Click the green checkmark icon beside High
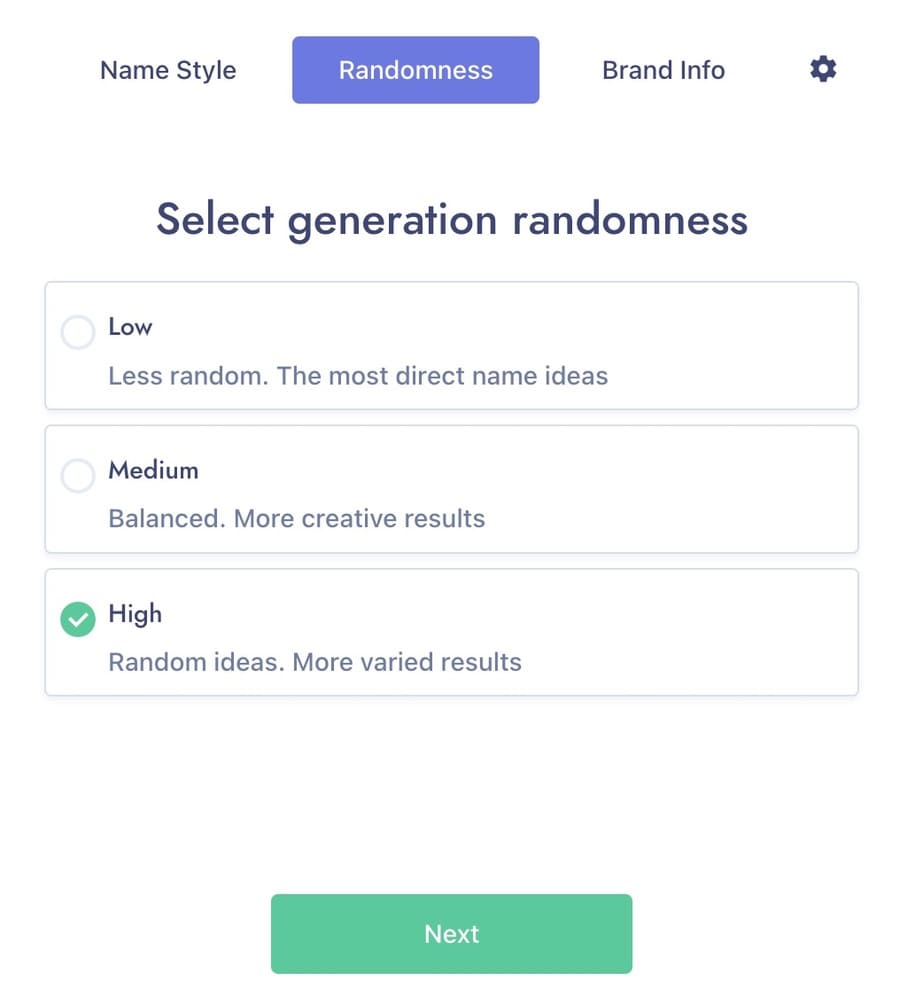The image size is (900, 996). (x=77, y=619)
